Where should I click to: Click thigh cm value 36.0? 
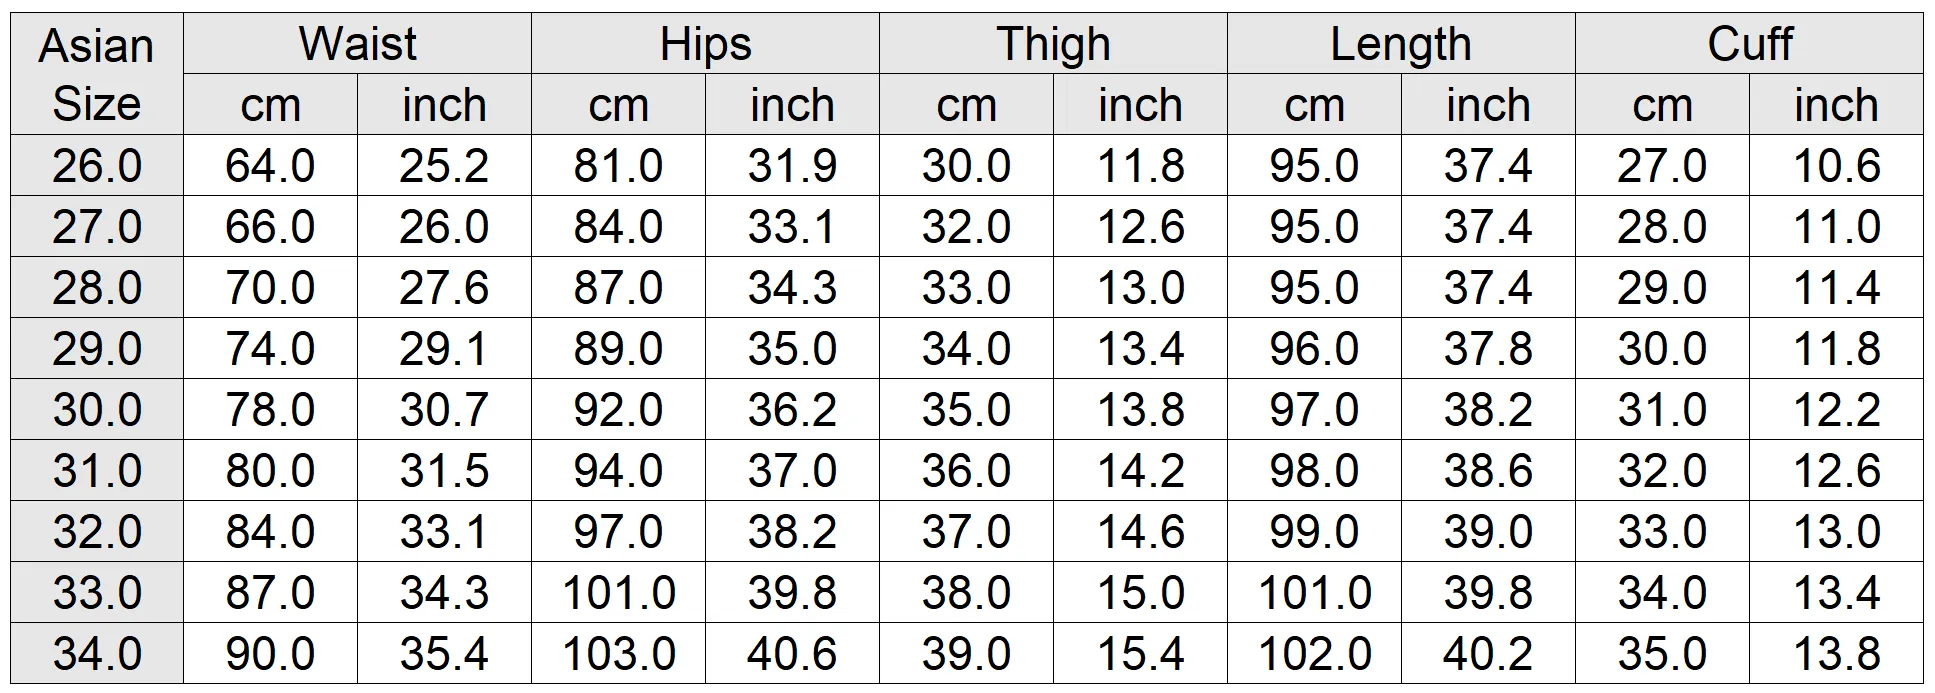pyautogui.click(x=966, y=470)
